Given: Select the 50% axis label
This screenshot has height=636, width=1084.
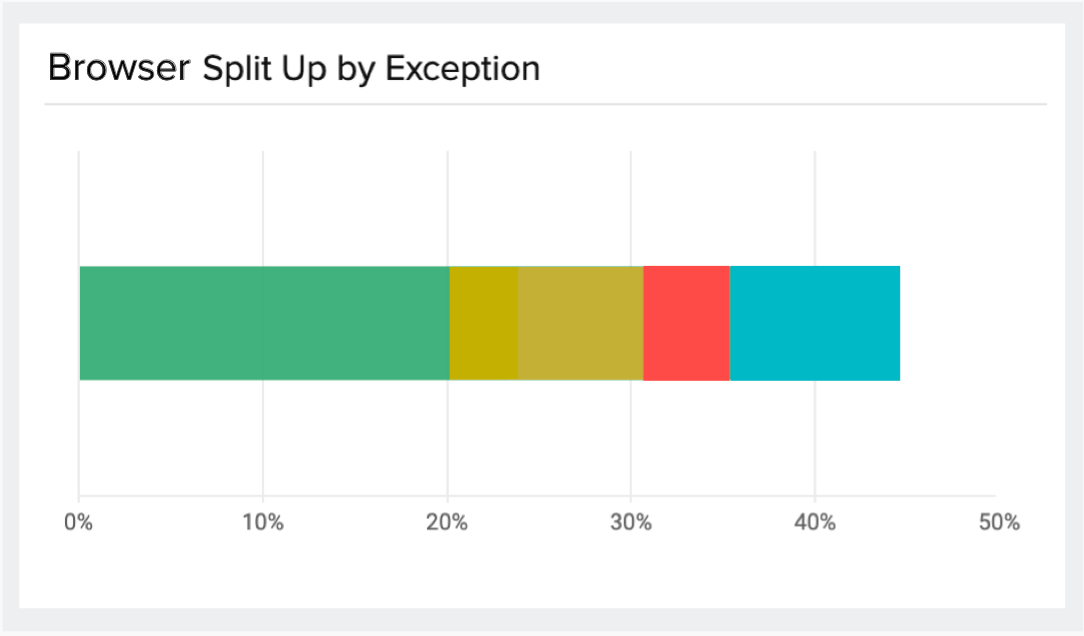Looking at the screenshot, I should pyautogui.click(x=999, y=523).
